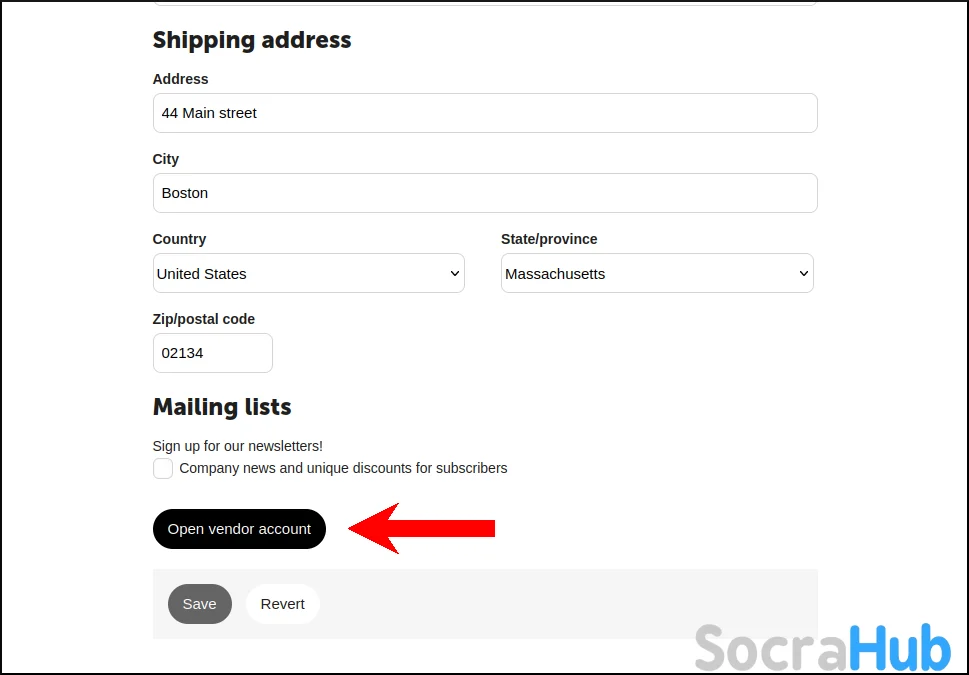Click the Revert button
Screen dimensions: 969x675
282,604
